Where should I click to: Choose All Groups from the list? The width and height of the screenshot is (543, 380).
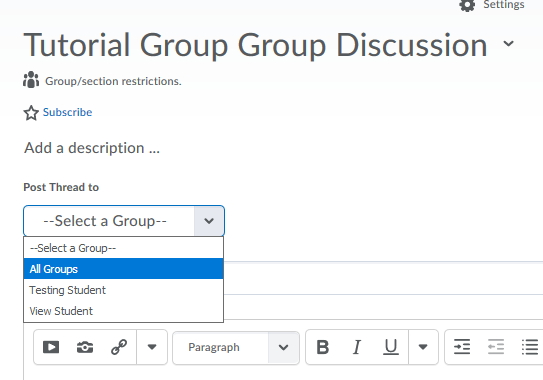123,269
